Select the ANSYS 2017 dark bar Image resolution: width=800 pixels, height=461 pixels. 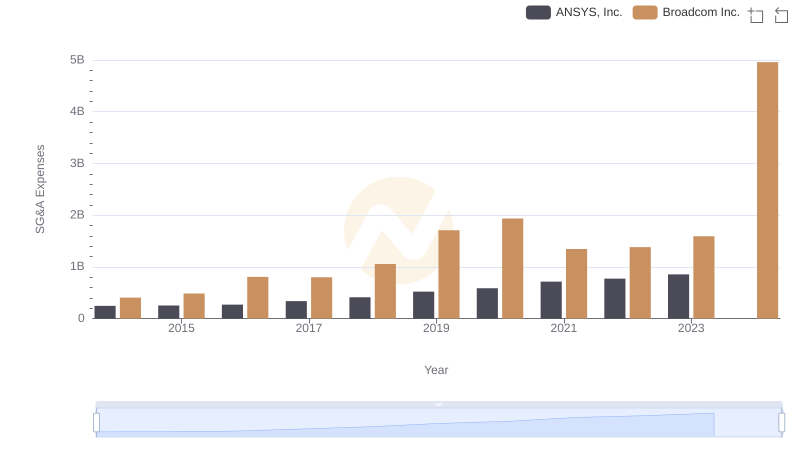click(296, 310)
